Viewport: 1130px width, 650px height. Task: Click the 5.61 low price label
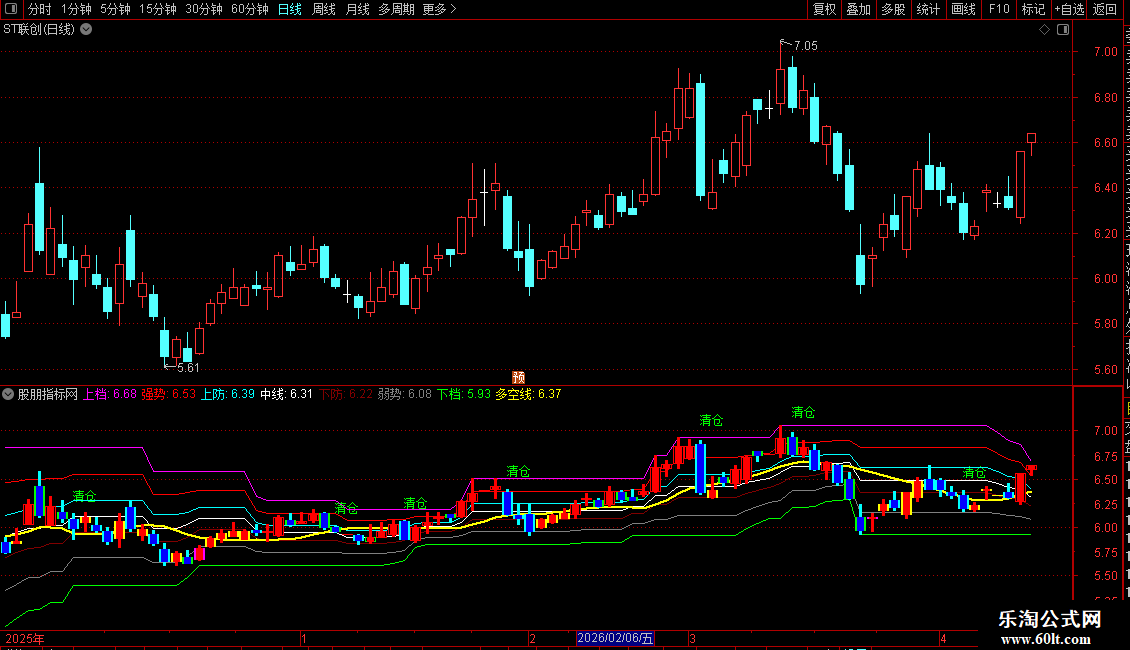[188, 368]
